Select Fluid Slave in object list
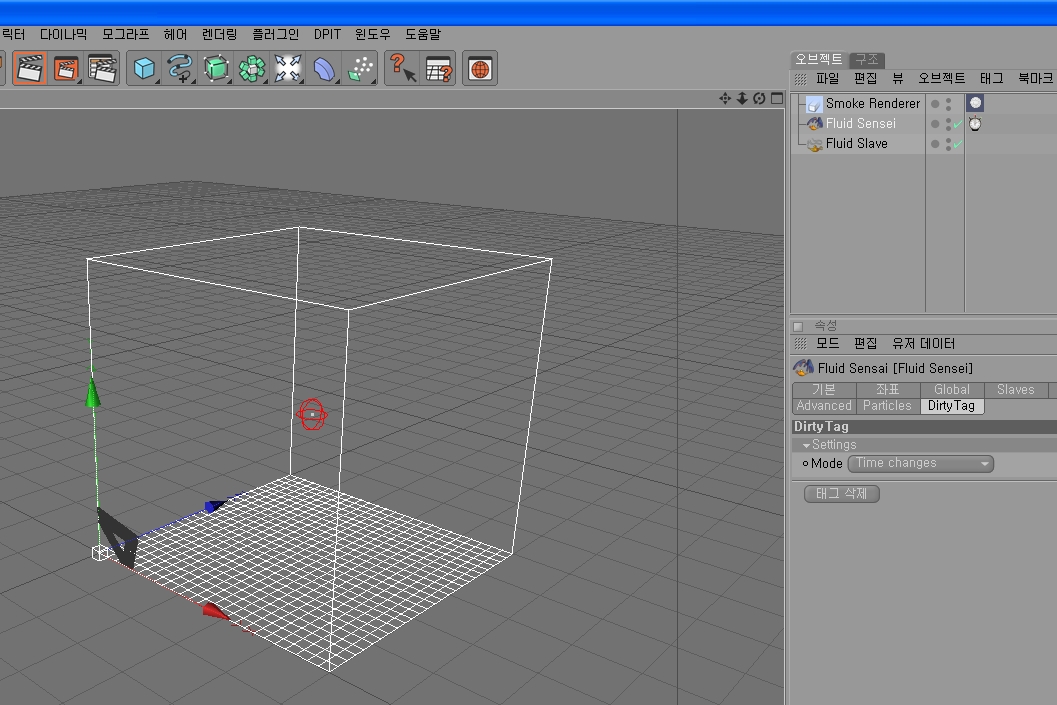1057x705 pixels. pos(857,144)
